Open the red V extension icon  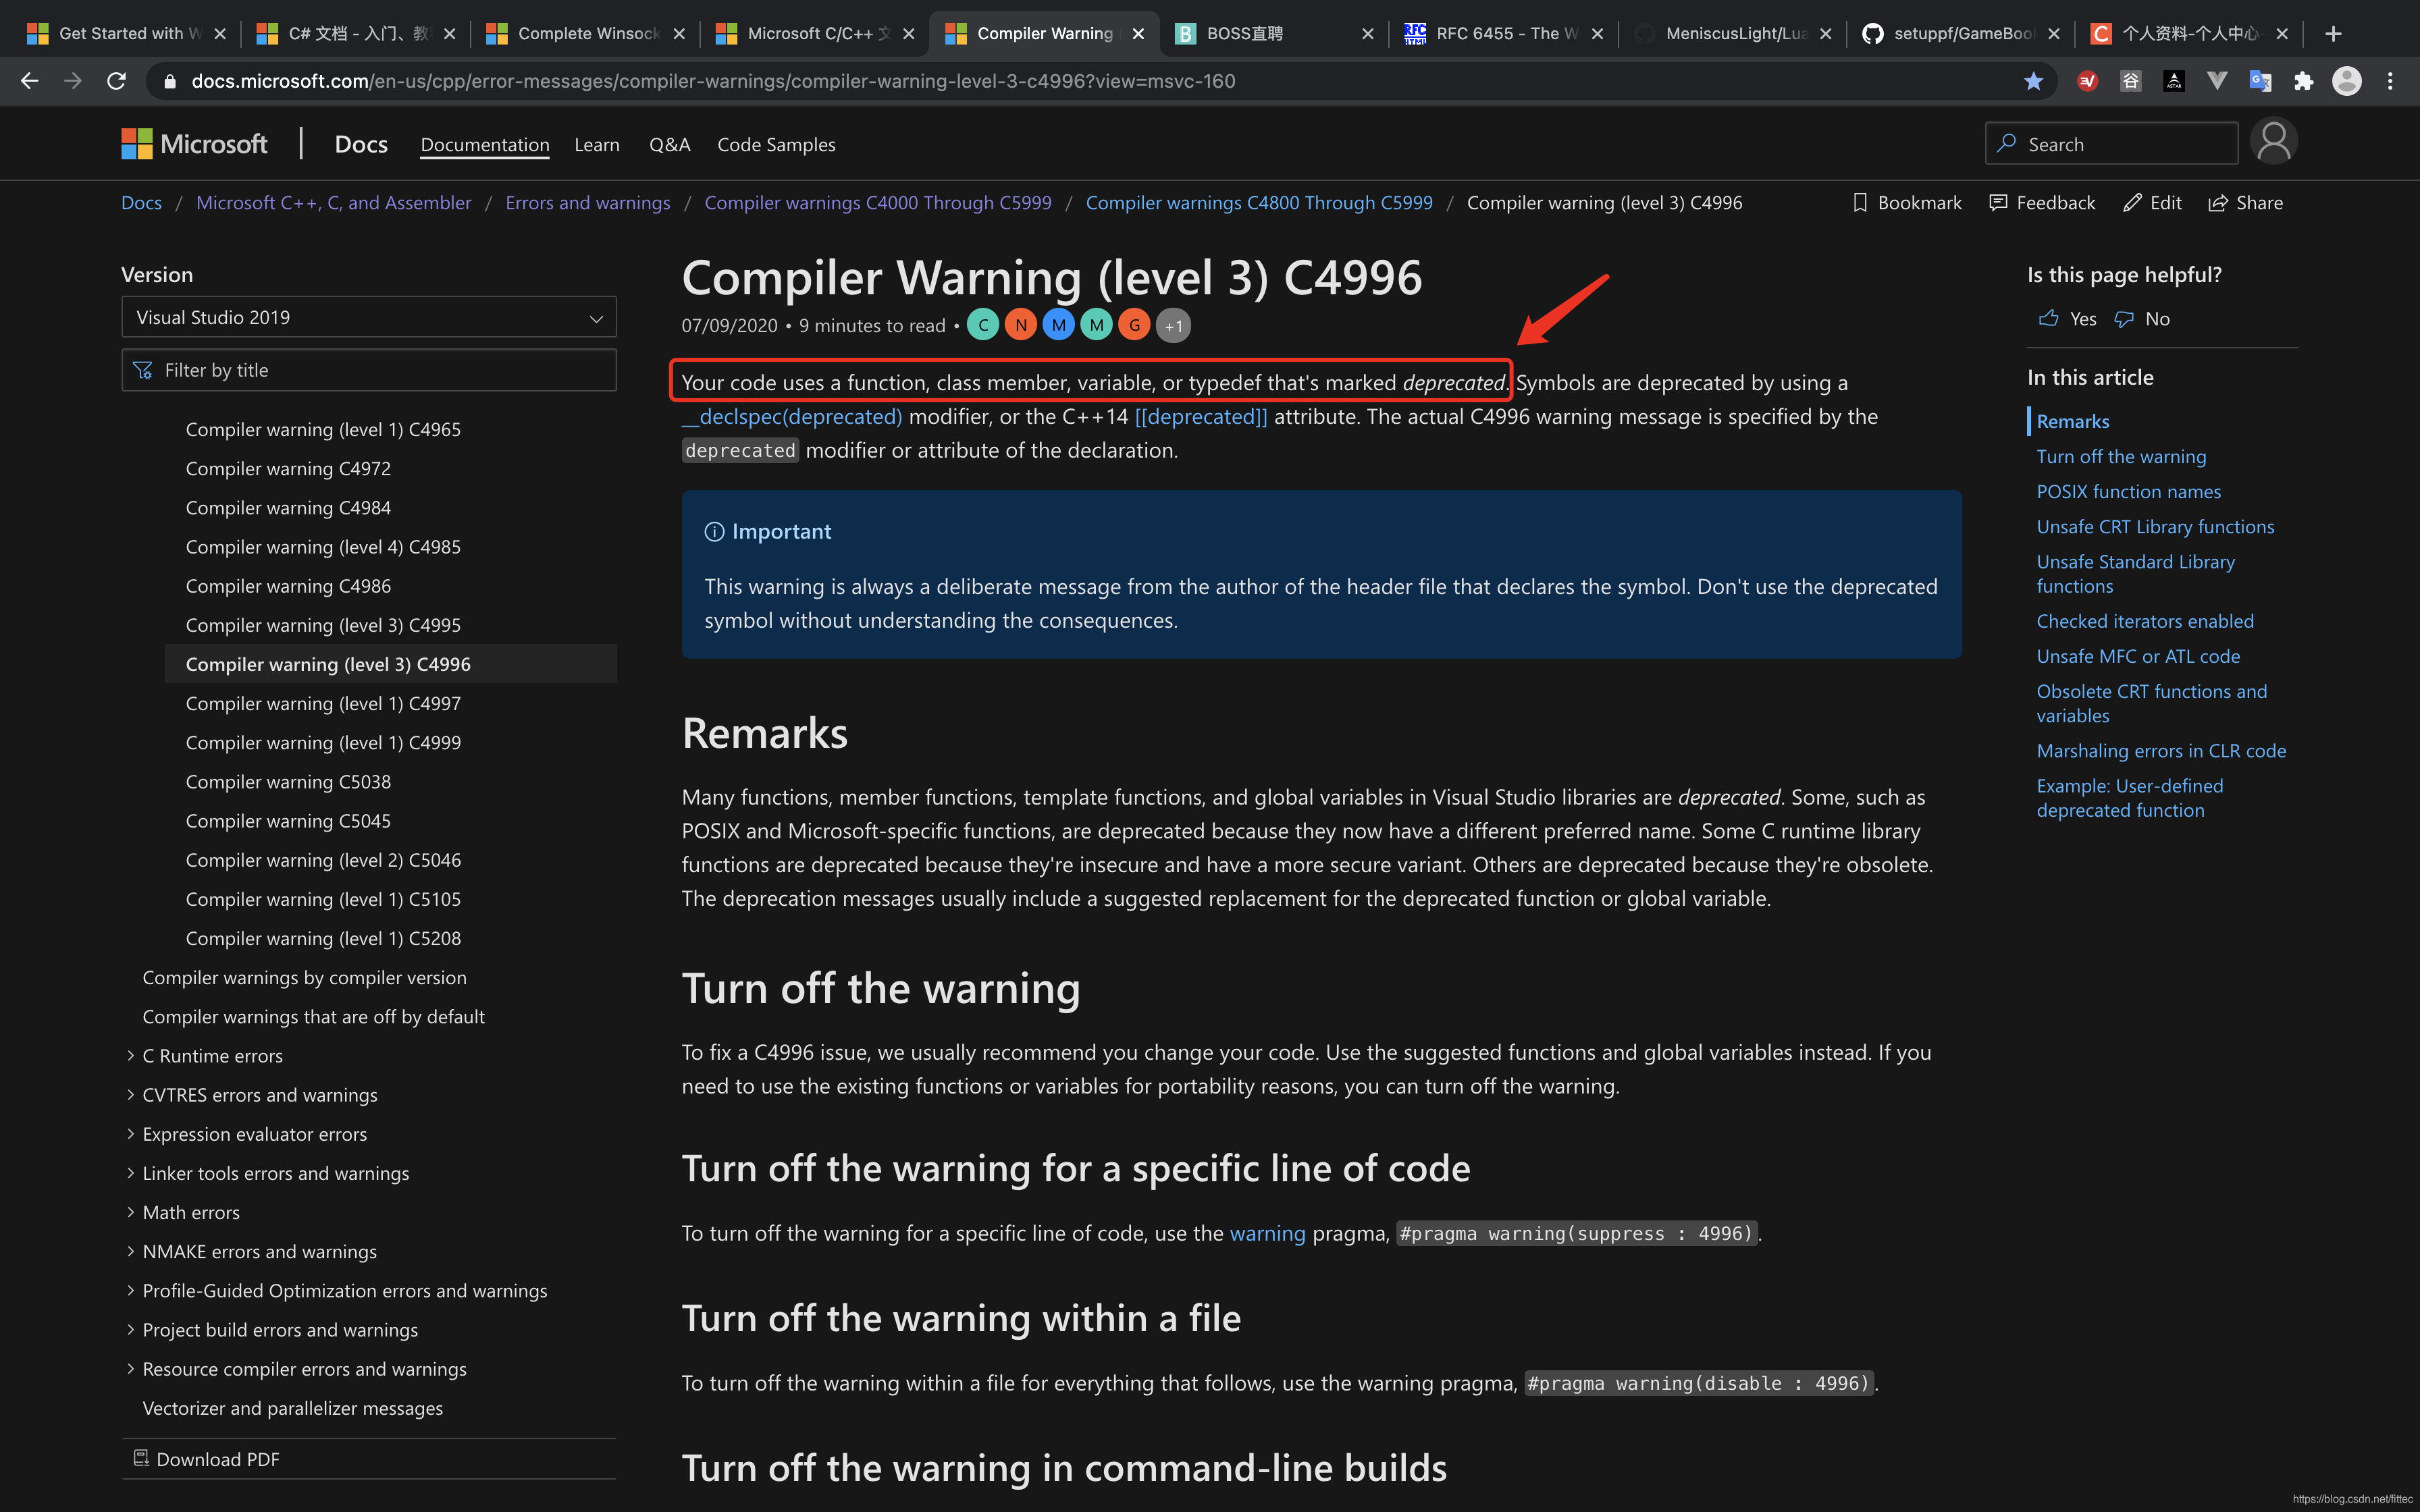click(x=2087, y=81)
